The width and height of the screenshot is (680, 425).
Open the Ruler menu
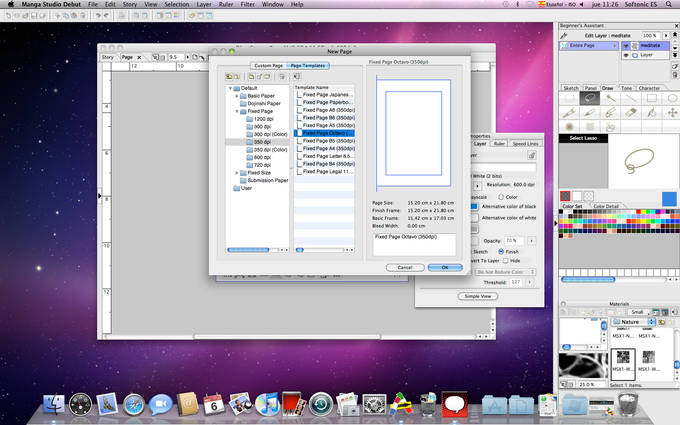click(226, 4)
